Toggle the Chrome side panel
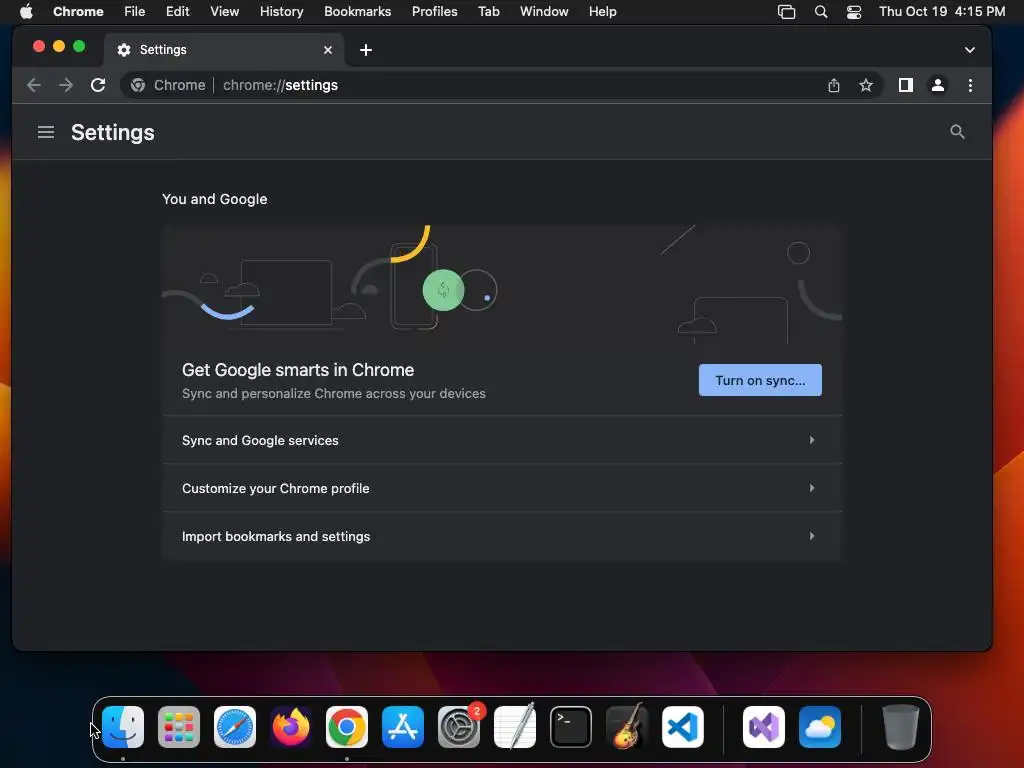The image size is (1024, 768). [x=906, y=85]
